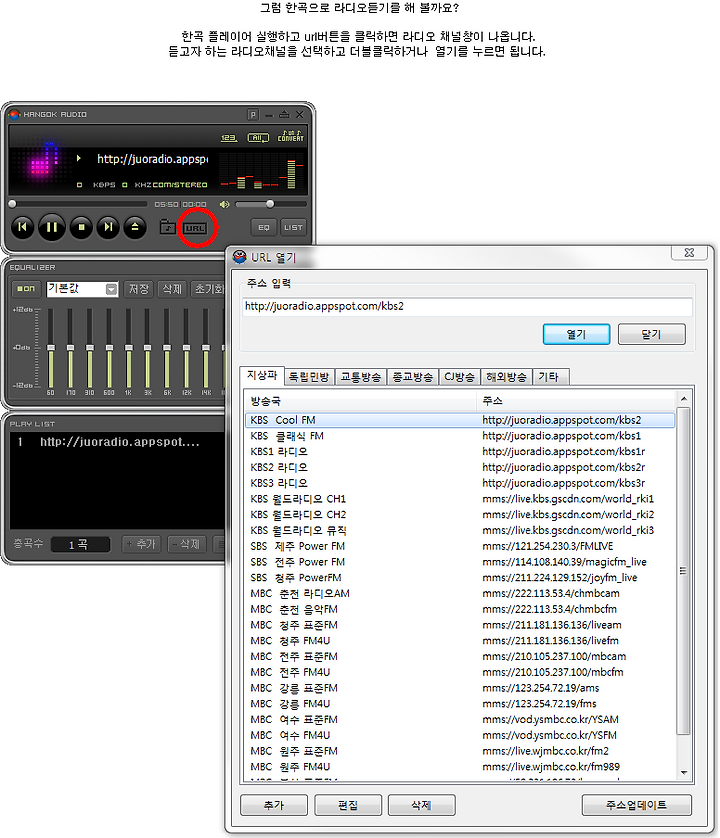Select the MBC 여수 FM4U row

(460, 735)
